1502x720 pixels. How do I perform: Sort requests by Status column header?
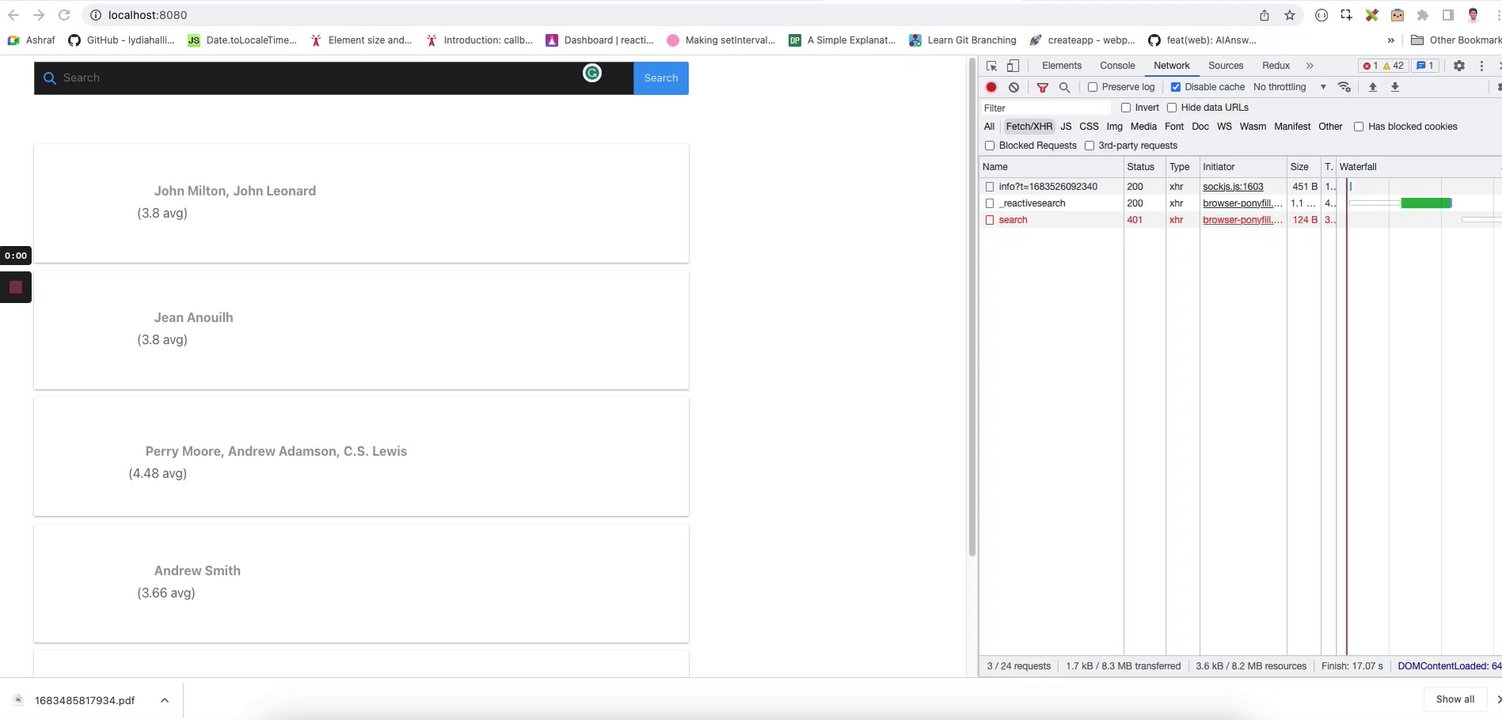pyautogui.click(x=1144, y=167)
